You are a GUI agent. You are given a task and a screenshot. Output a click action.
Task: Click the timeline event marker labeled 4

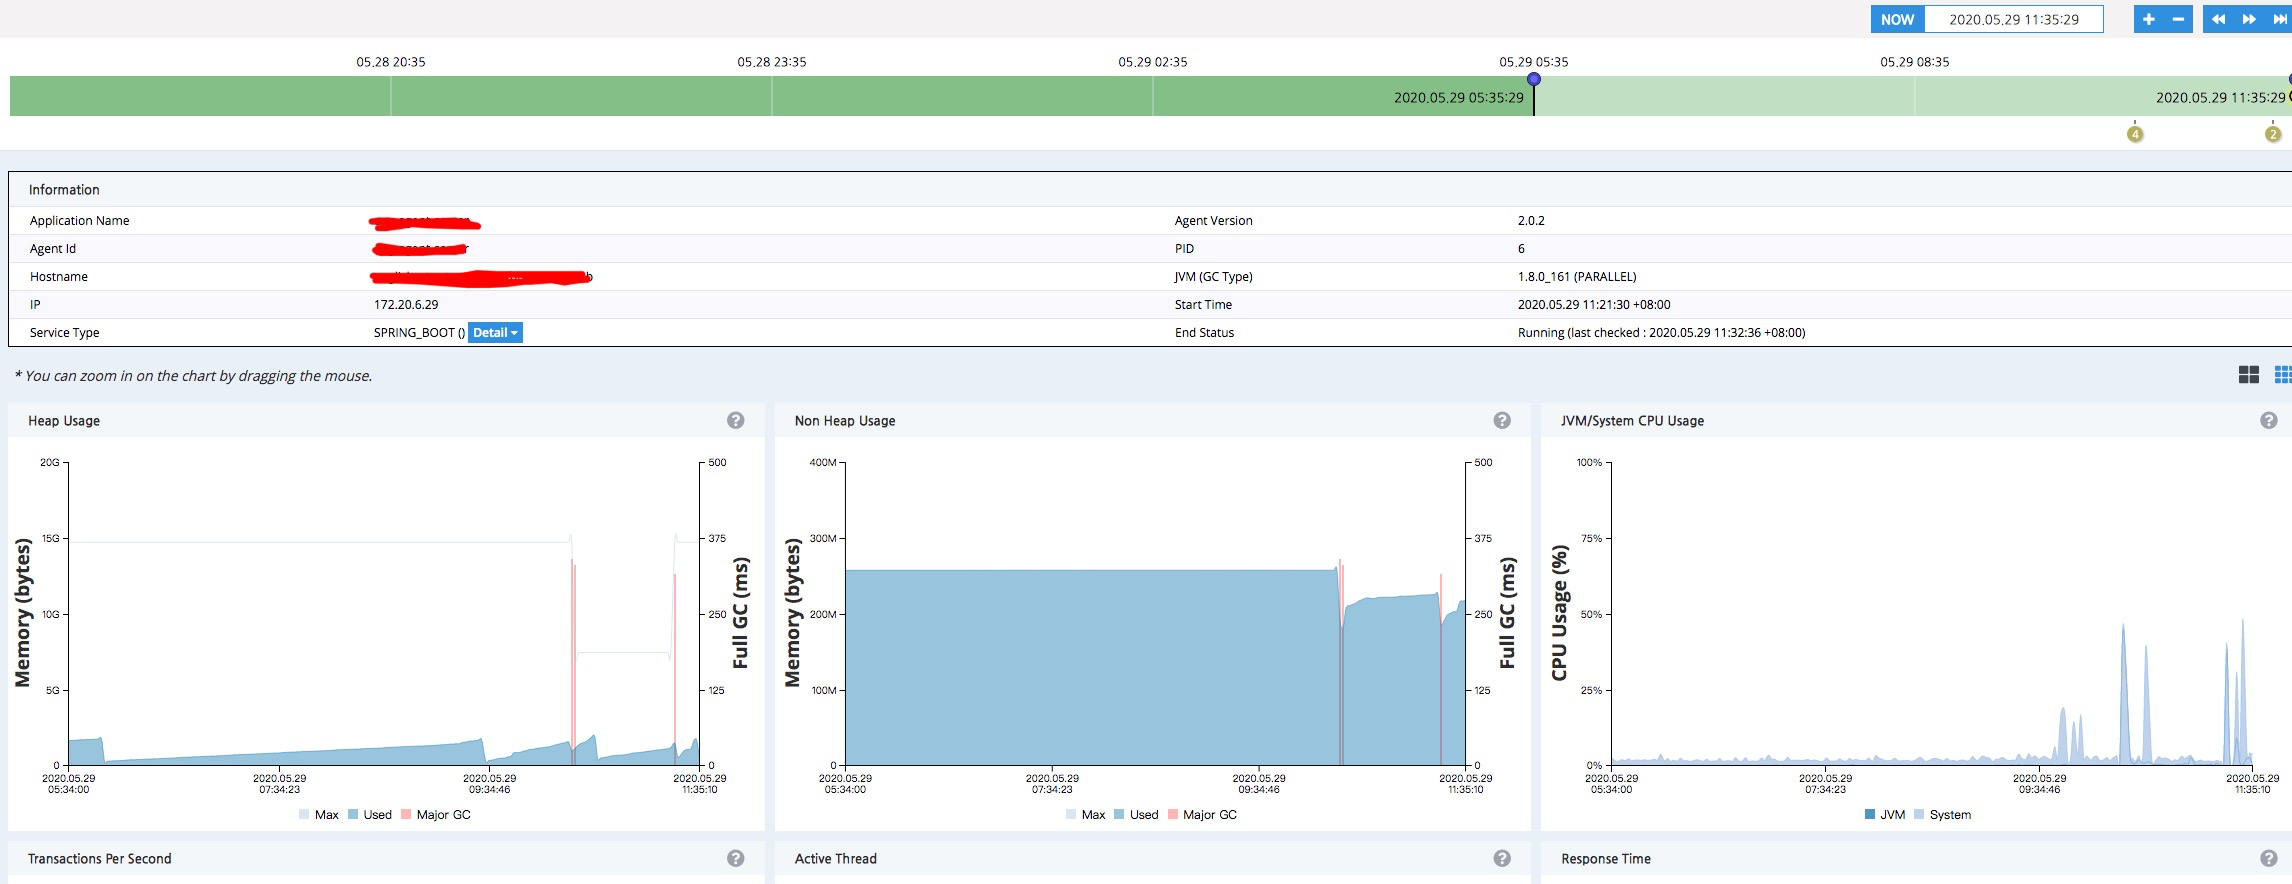[2135, 134]
